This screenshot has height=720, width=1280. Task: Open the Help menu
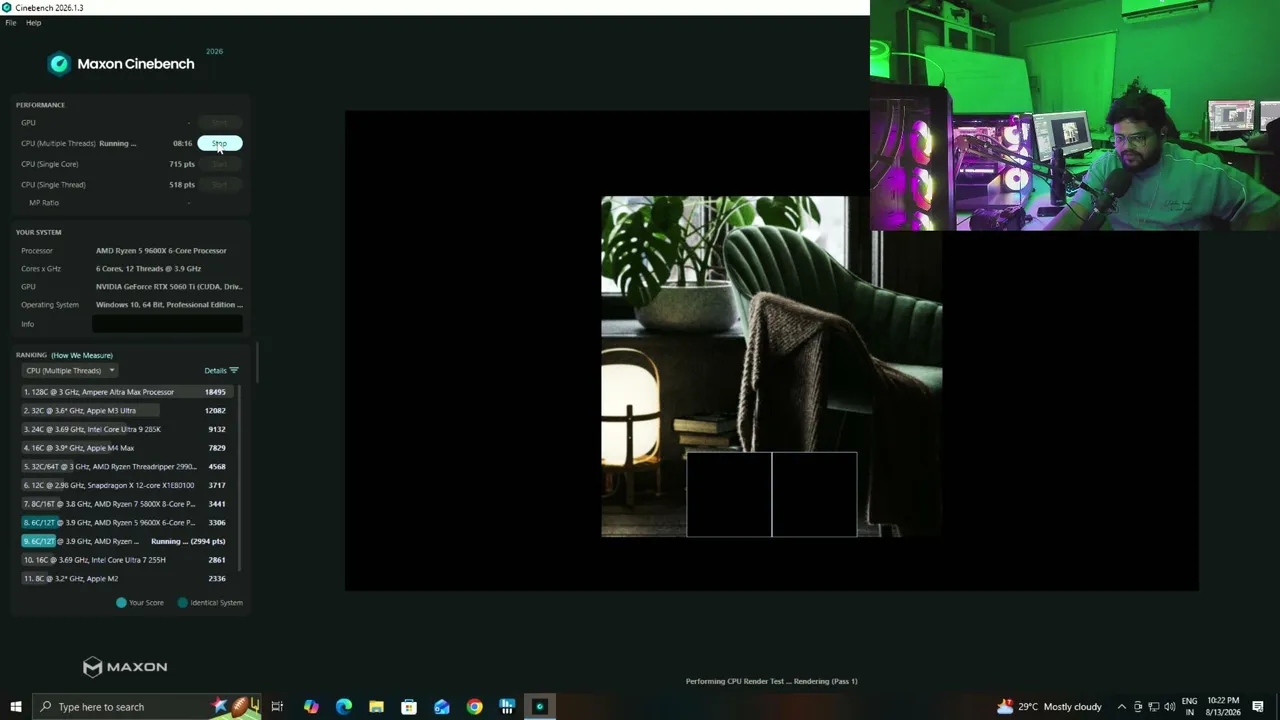(33, 22)
